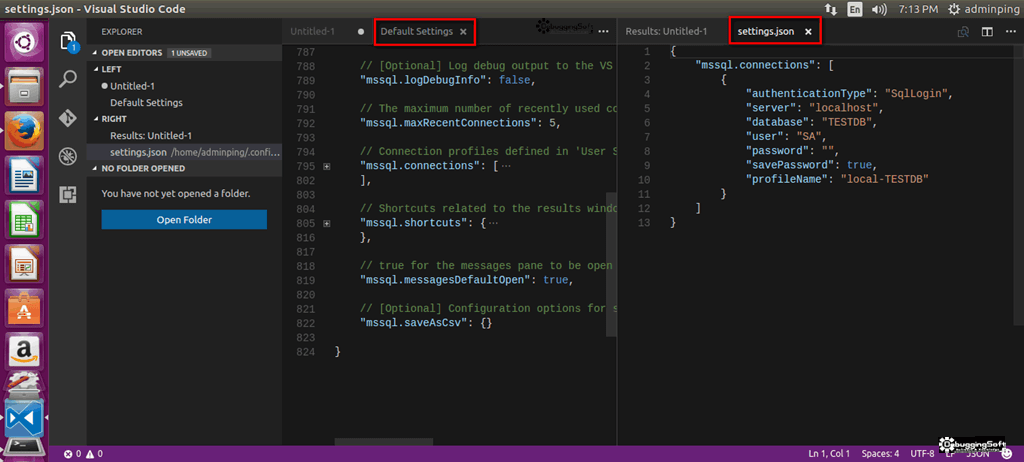1024x462 pixels.
Task: Click the network indicator in top panel
Action: (x=831, y=9)
